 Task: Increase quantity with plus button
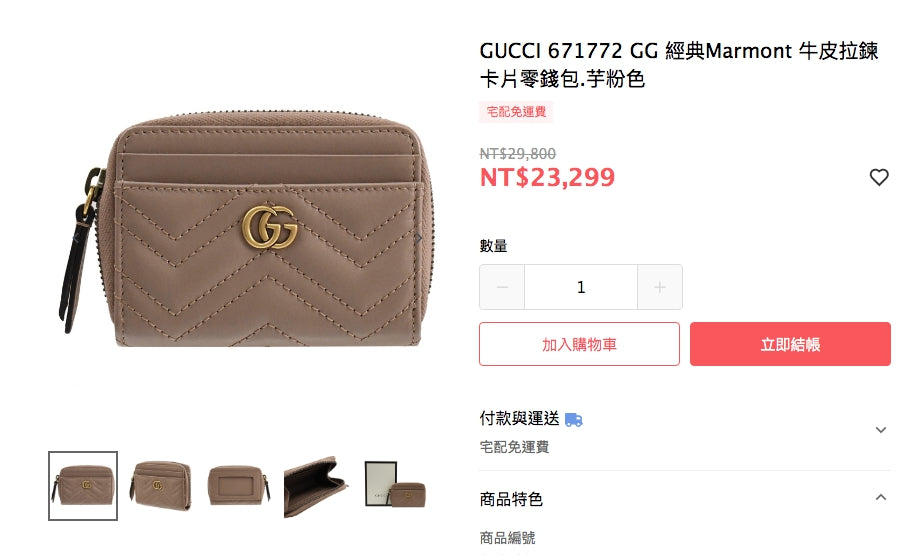(660, 287)
